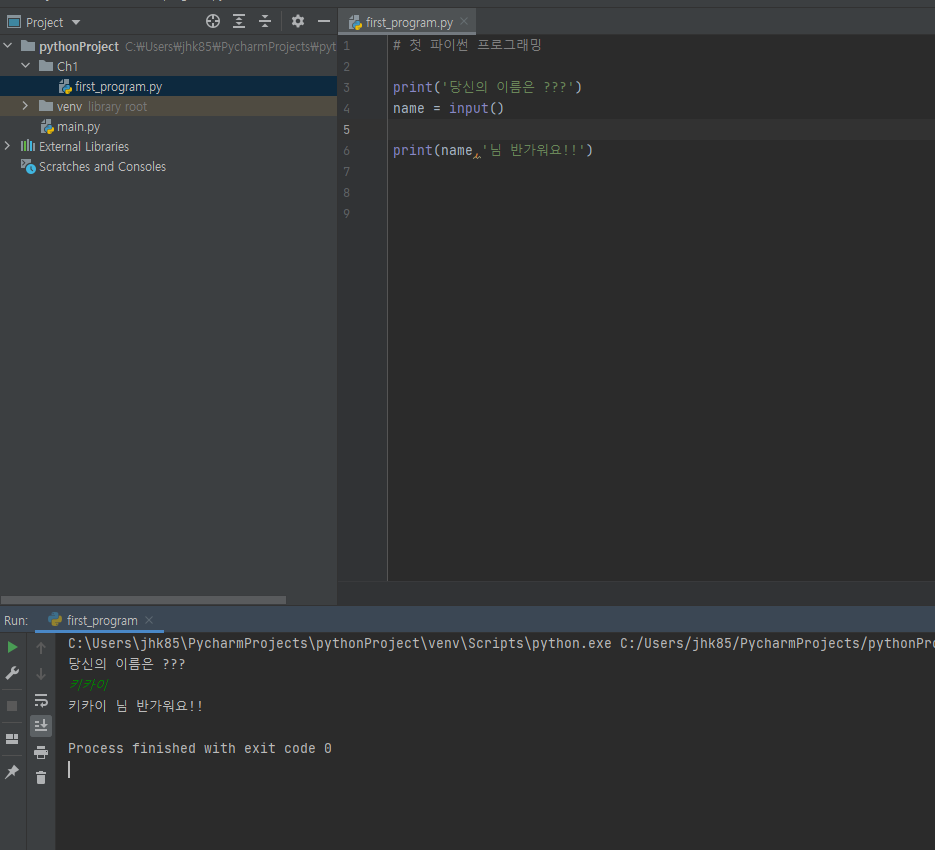Rerun program with green play icon
The width and height of the screenshot is (935, 850).
tap(12, 647)
